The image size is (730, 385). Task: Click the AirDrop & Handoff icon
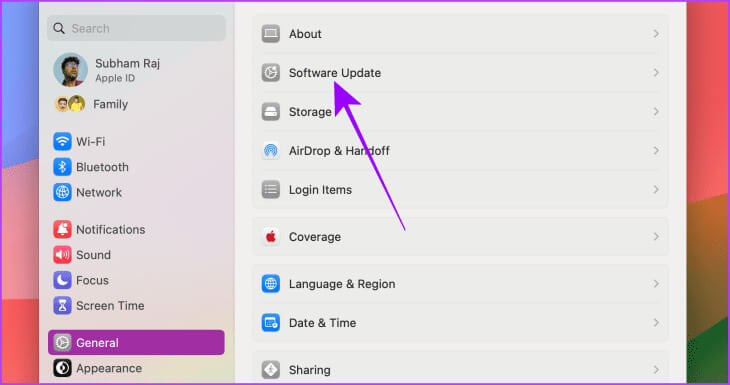tap(270, 150)
